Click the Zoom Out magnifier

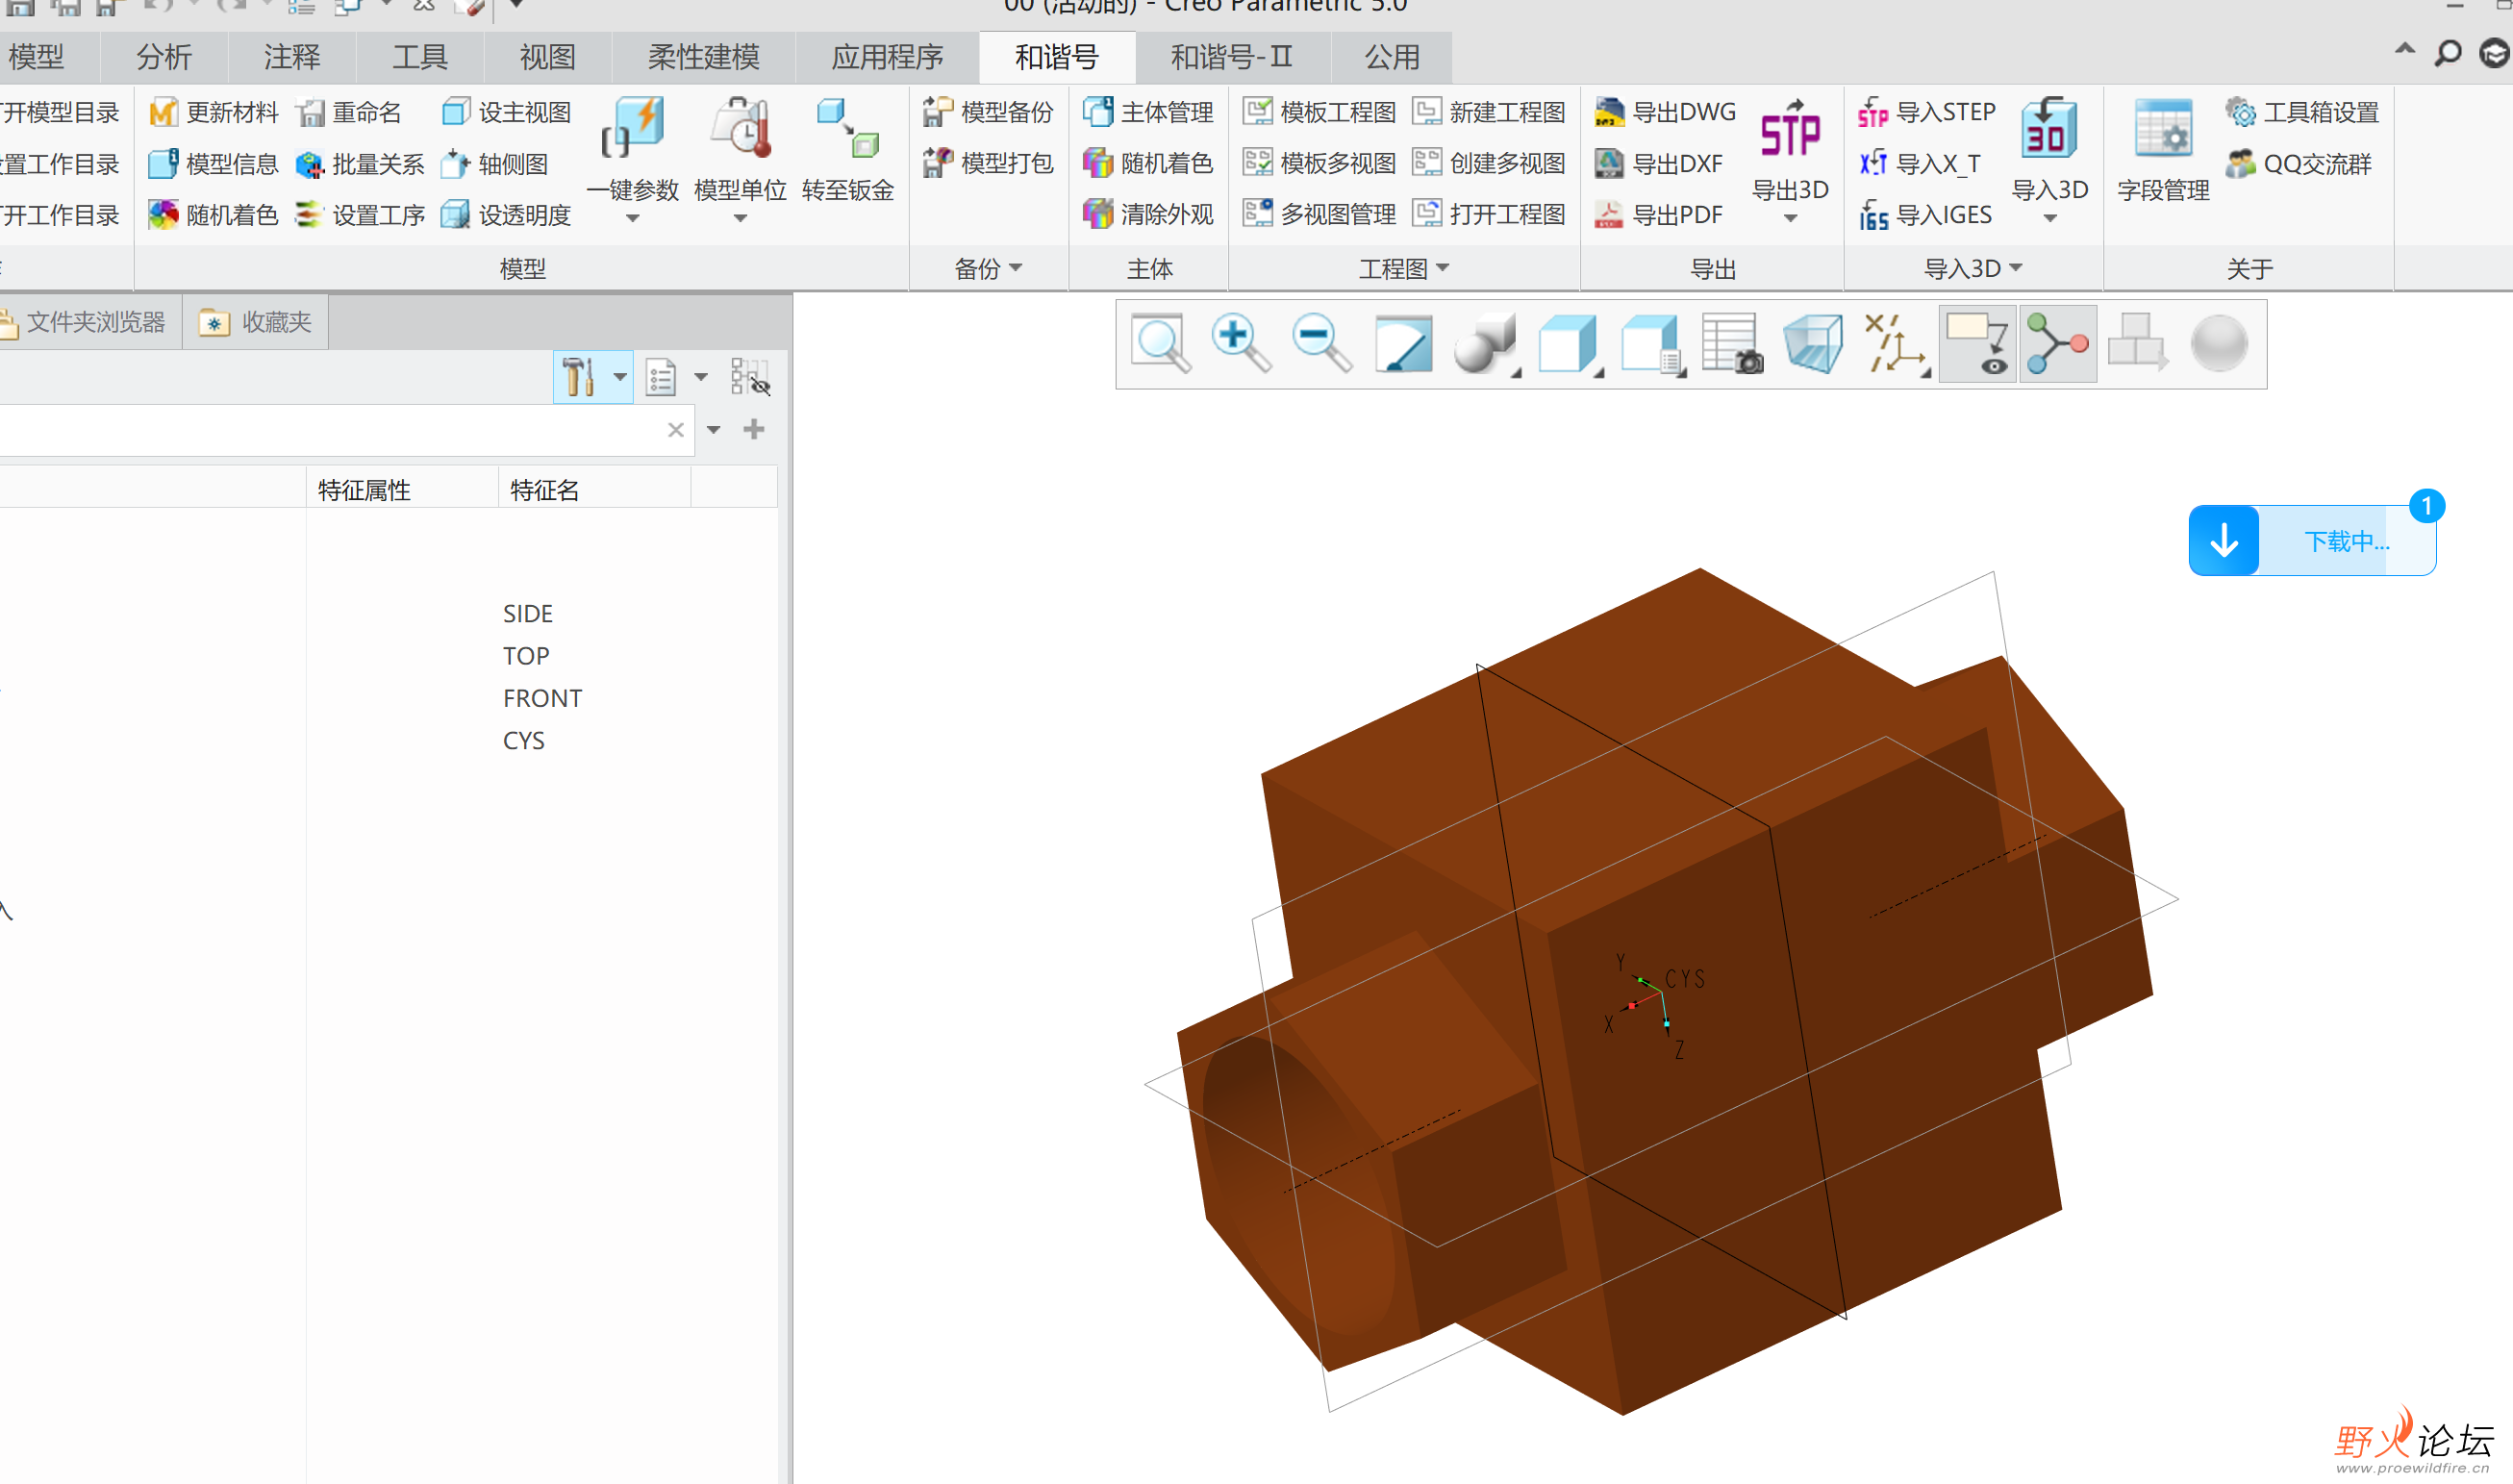coord(1321,344)
